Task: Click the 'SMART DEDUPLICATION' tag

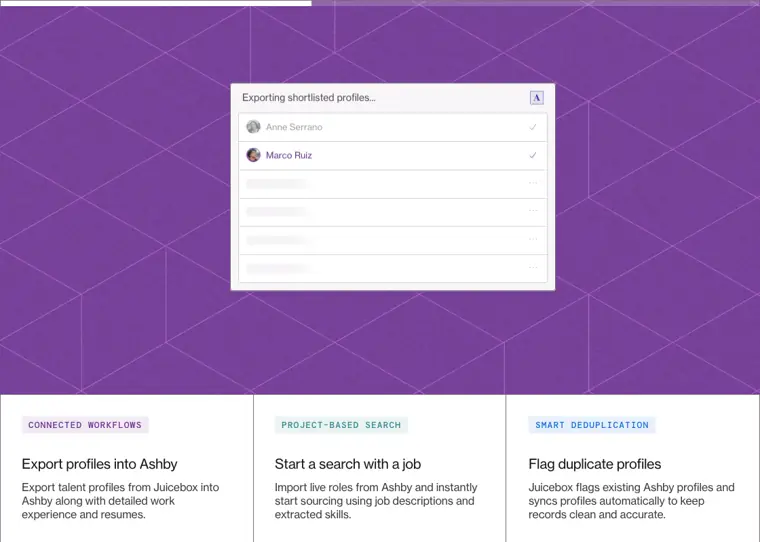Action: click(592, 425)
